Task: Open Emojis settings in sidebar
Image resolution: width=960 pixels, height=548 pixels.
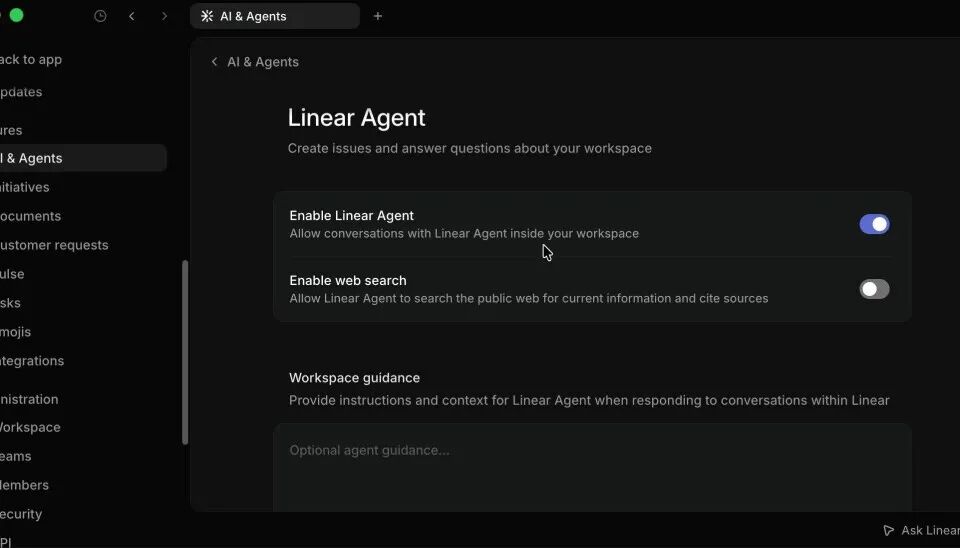Action: [x=15, y=332]
